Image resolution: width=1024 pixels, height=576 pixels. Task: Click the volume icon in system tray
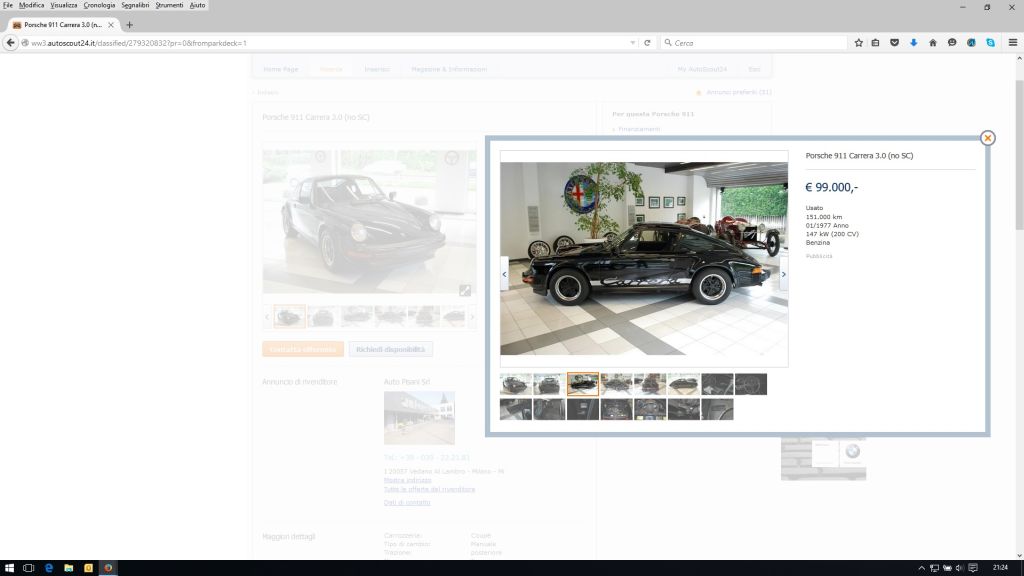tap(959, 568)
